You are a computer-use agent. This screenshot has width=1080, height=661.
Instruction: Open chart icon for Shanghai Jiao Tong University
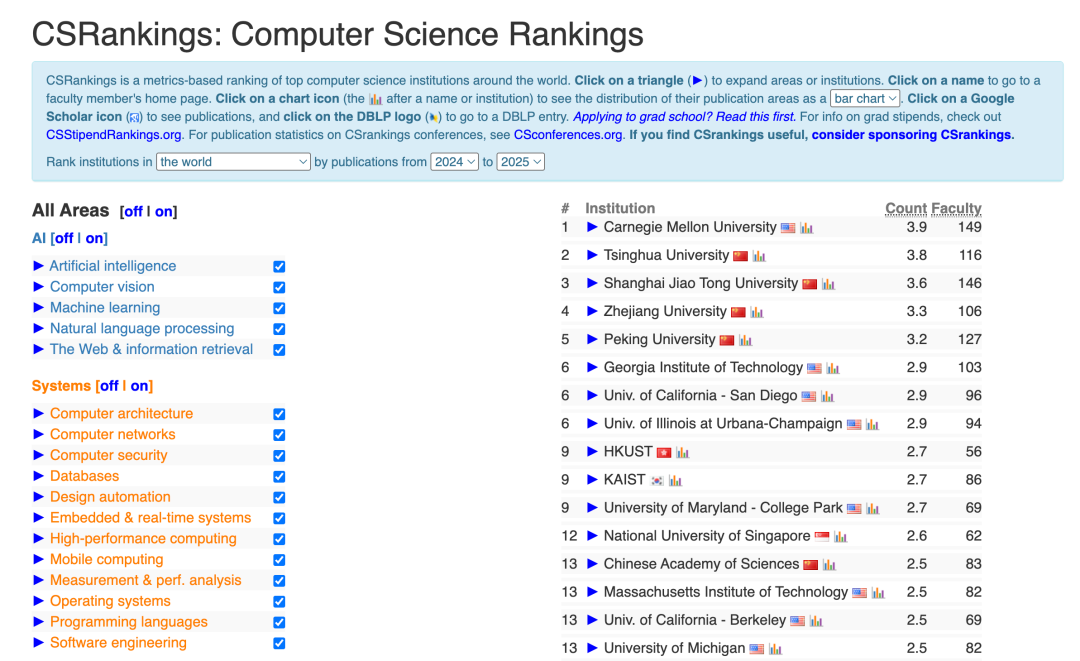point(828,284)
